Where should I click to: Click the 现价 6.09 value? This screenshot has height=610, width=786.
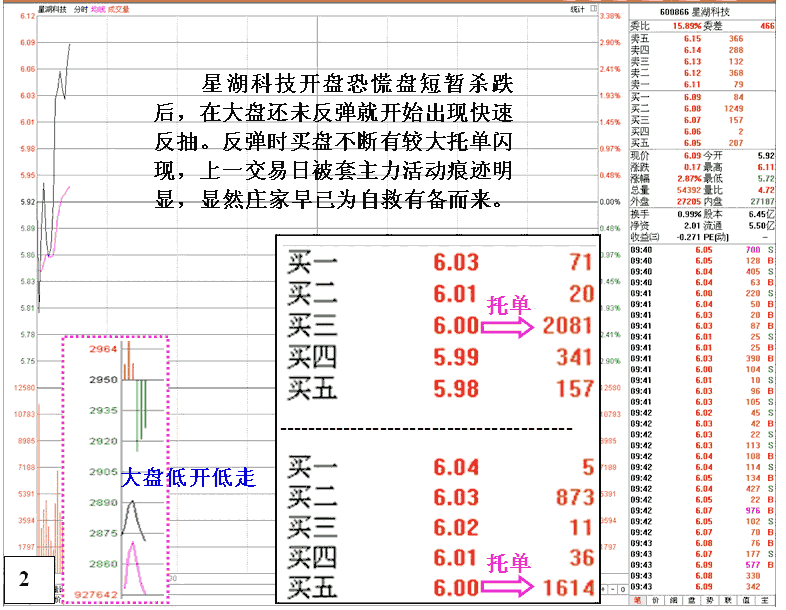(x=692, y=156)
